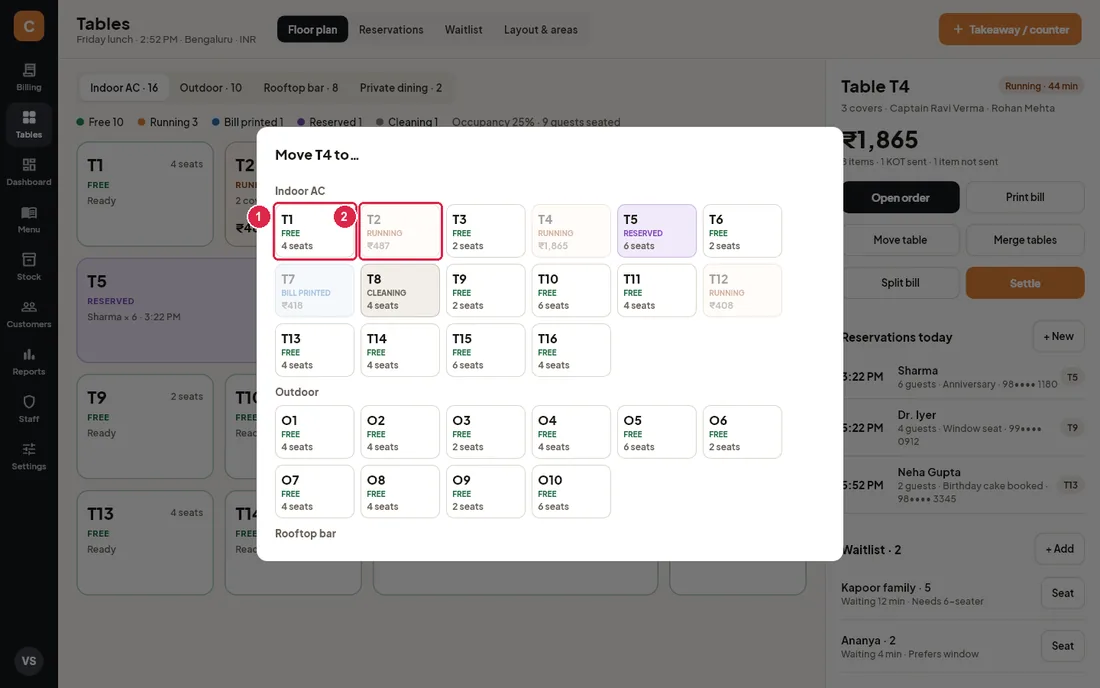The height and width of the screenshot is (688, 1100).
Task: Click the Takeaway / counter button
Action: click(x=1010, y=29)
